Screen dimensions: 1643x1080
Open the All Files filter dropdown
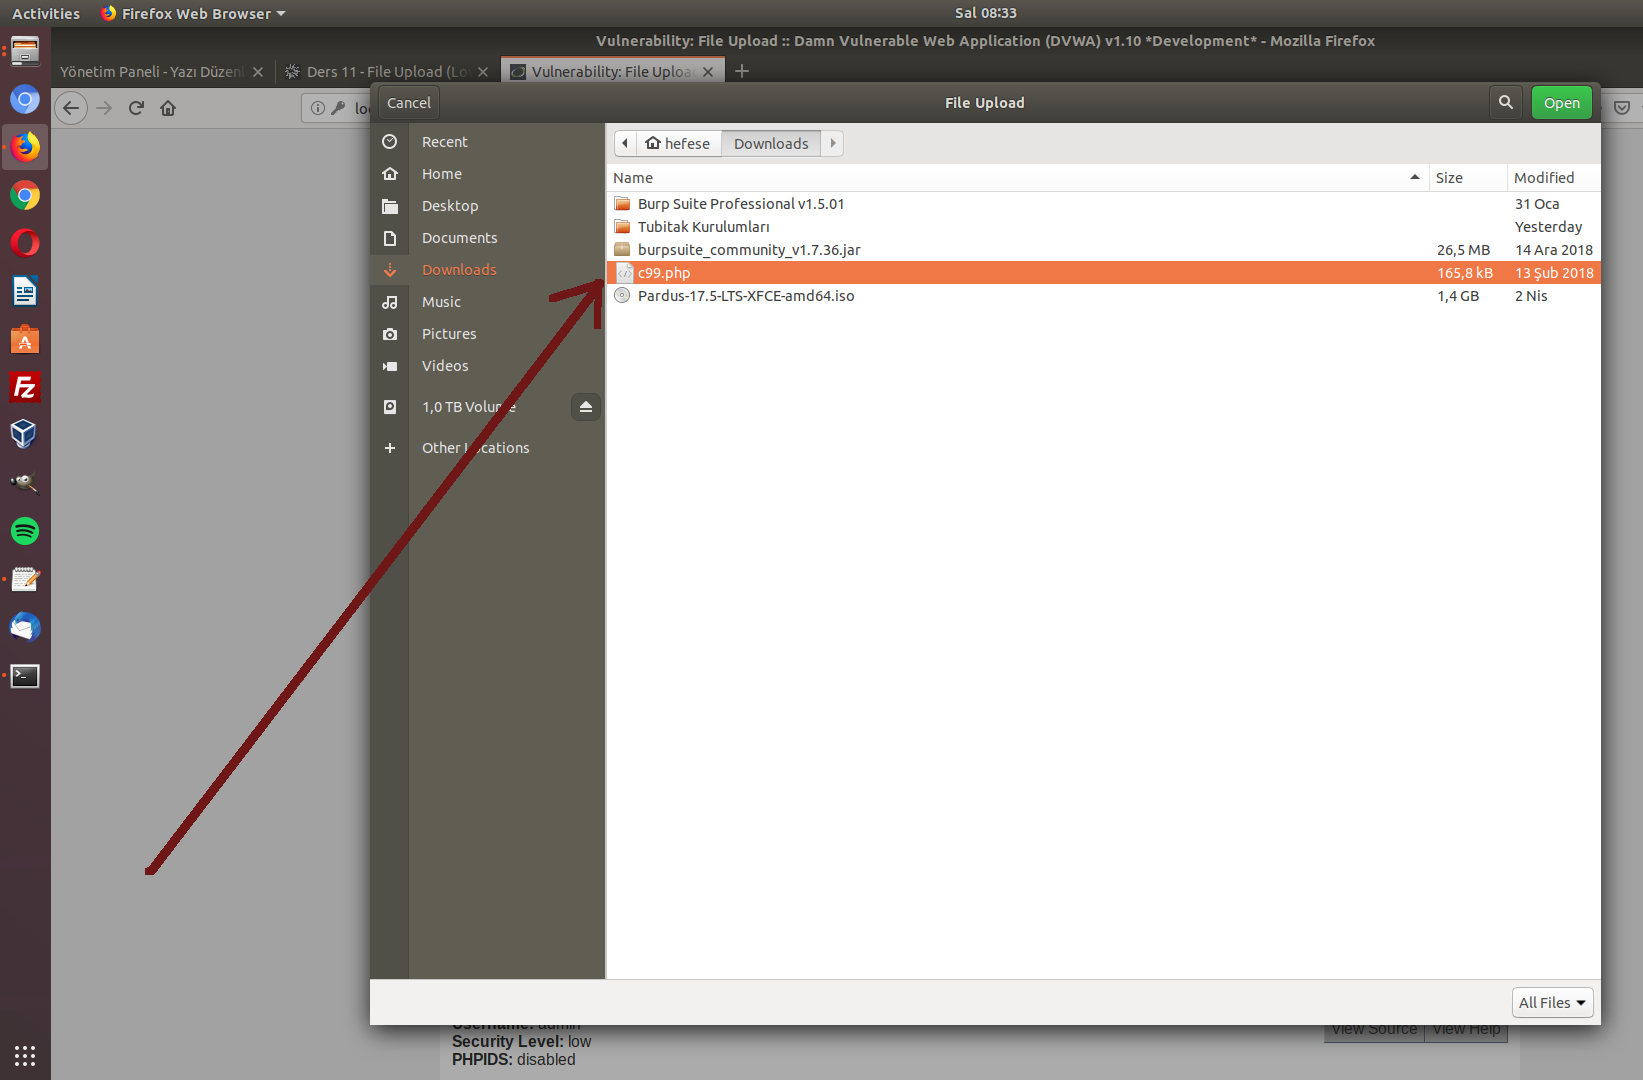click(x=1552, y=1002)
